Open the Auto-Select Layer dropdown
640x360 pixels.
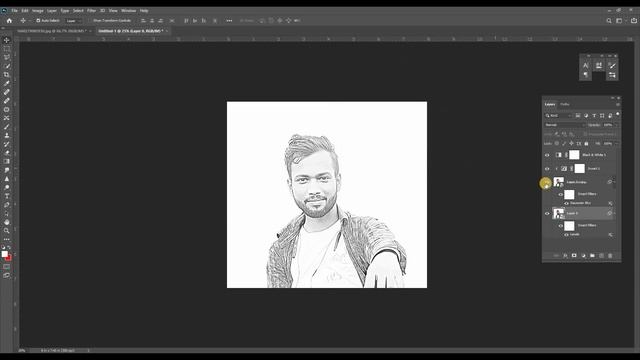tap(73, 20)
